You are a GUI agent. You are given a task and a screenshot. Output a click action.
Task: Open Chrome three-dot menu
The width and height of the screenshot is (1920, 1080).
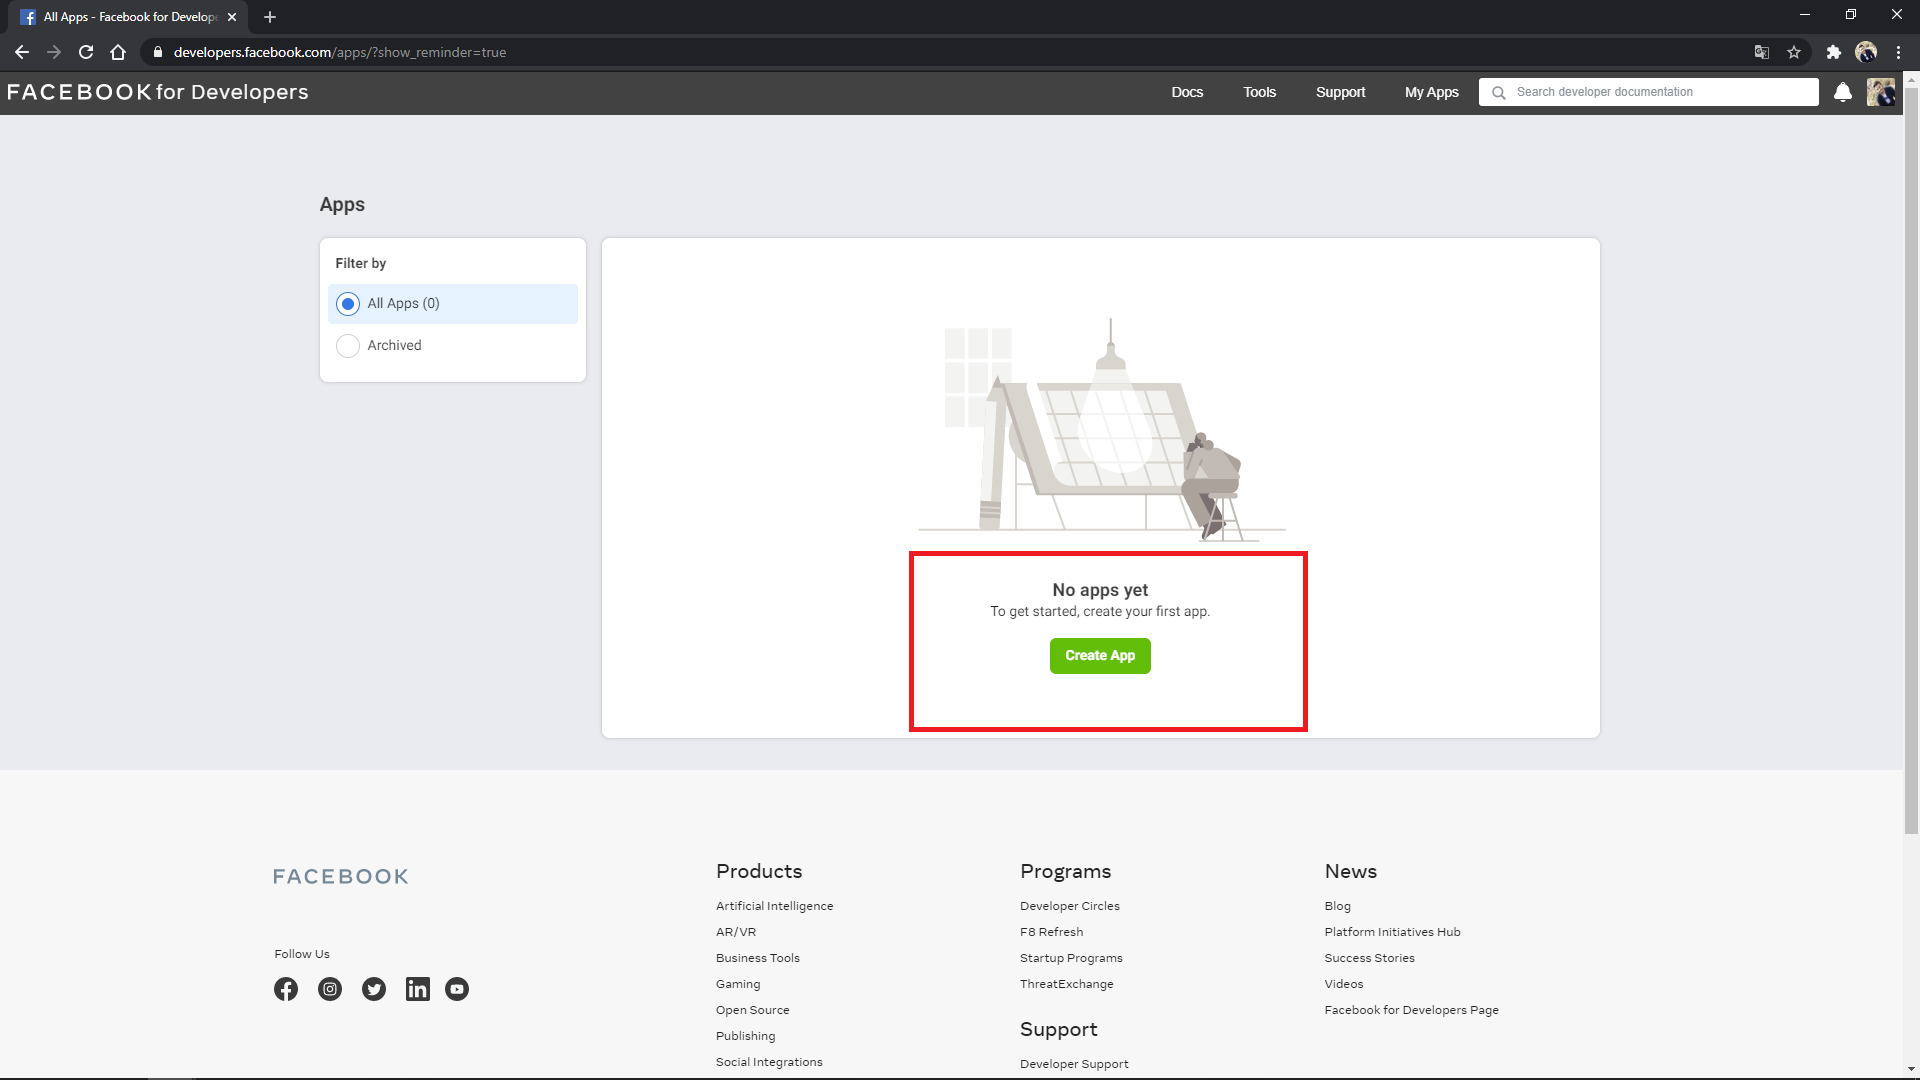click(x=1898, y=52)
